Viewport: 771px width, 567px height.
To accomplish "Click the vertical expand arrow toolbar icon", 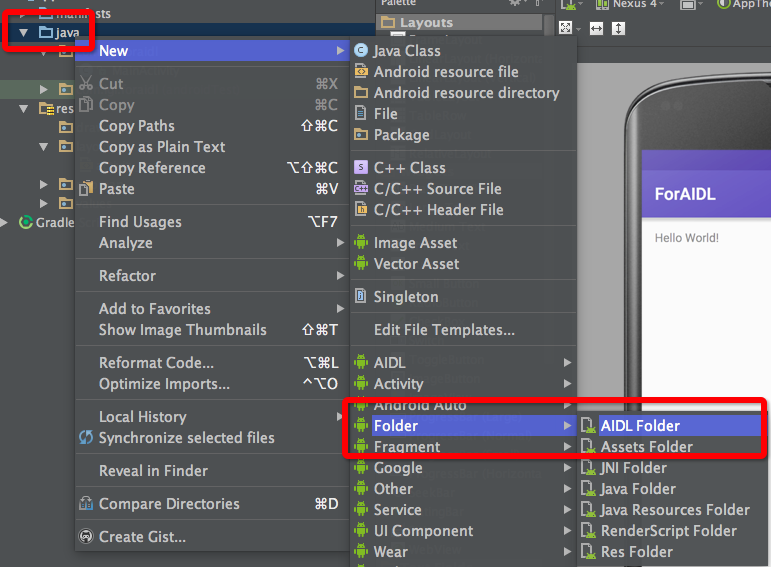I will (618, 28).
